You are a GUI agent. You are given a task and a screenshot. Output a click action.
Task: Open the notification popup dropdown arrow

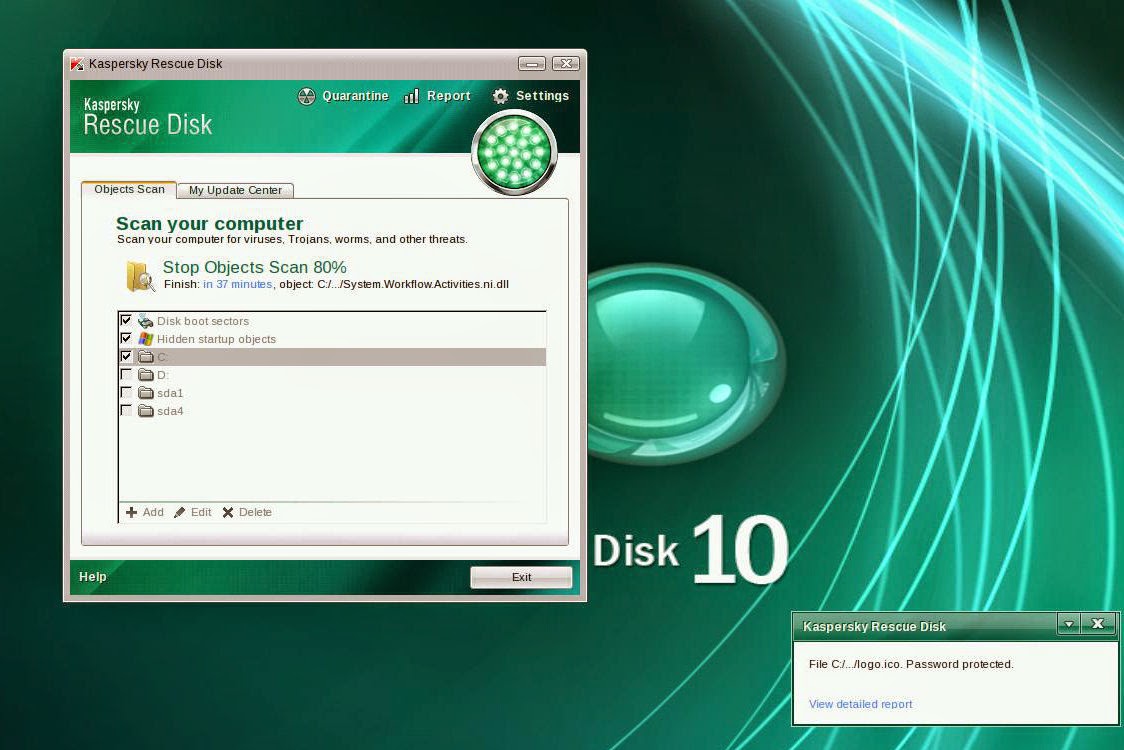1069,624
